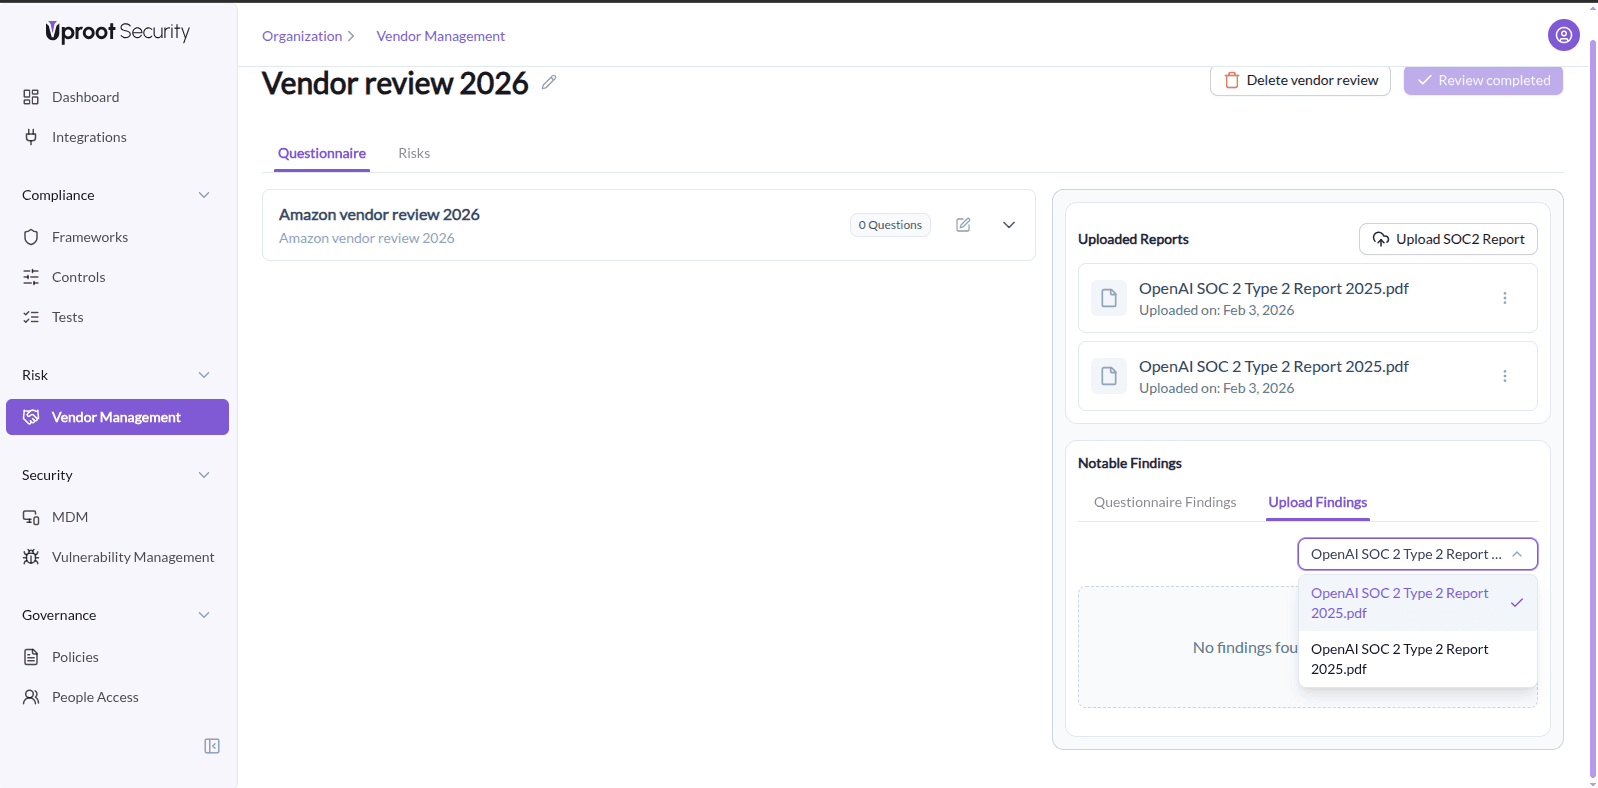The height and width of the screenshot is (788, 1598).
Task: Open options menu for second uploaded SOC report
Action: (x=1504, y=376)
